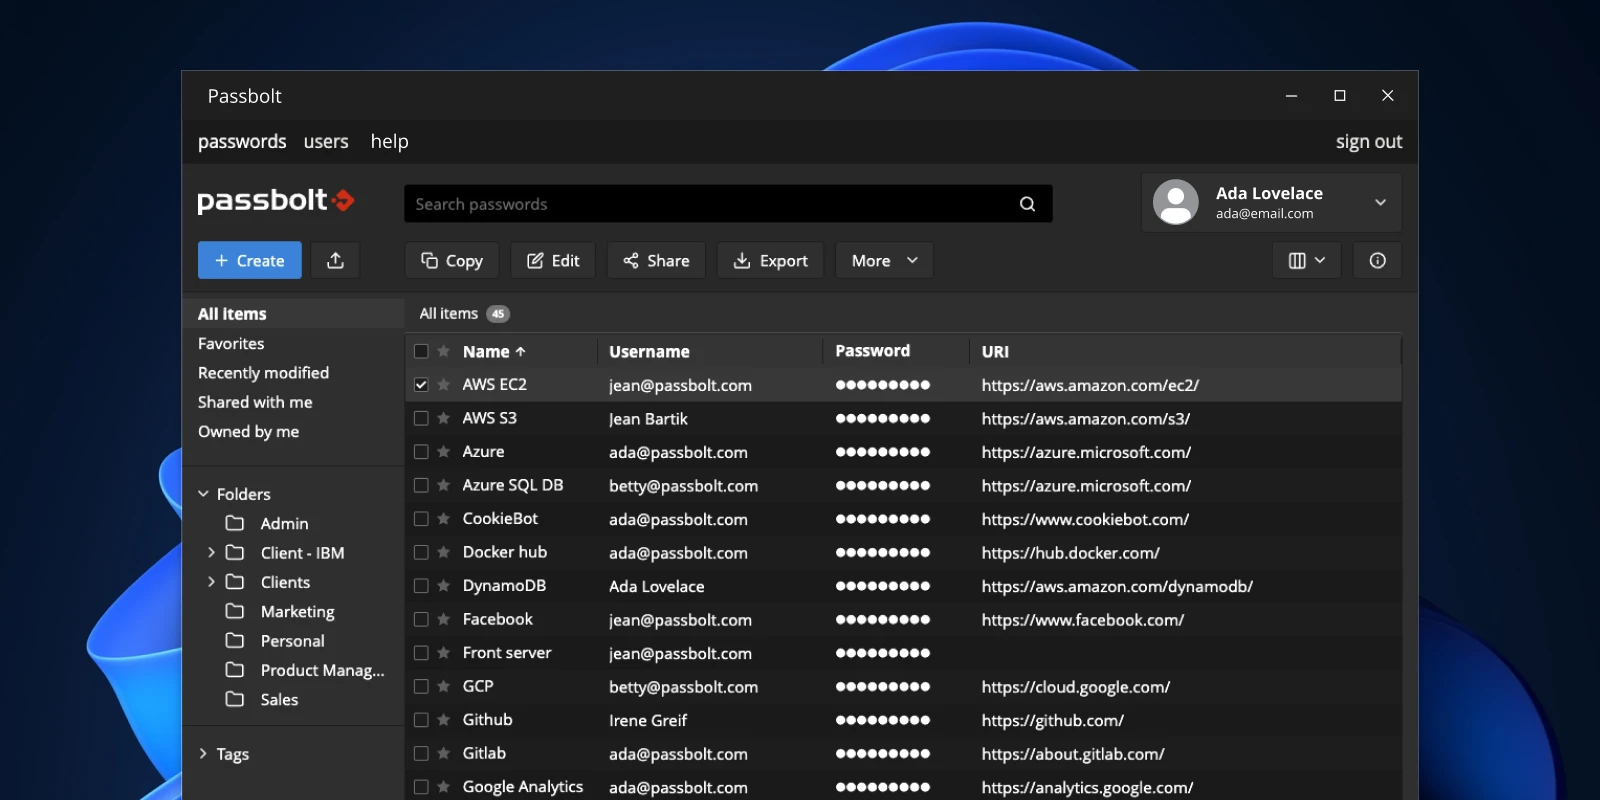
Task: Sort by Username column header
Action: pyautogui.click(x=649, y=351)
